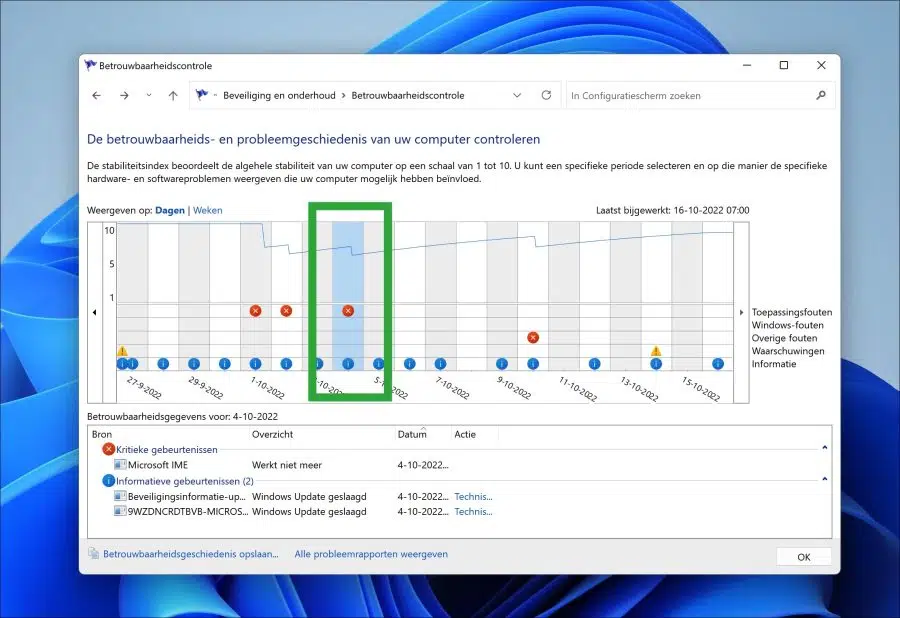The width and height of the screenshot is (900, 618).
Task: Click the OK button
Action: coord(804,557)
